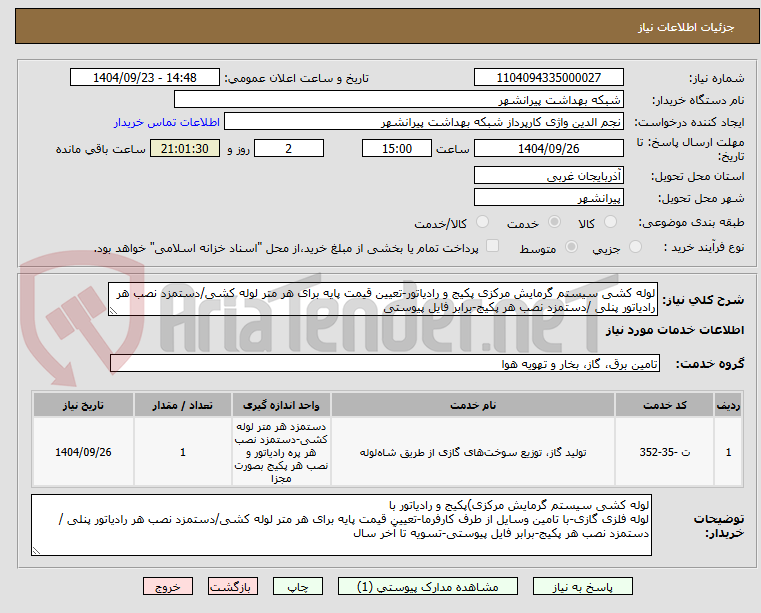Screen dimensions: 761x613
Task: Click the کد خدمت column header
Action: [664, 405]
